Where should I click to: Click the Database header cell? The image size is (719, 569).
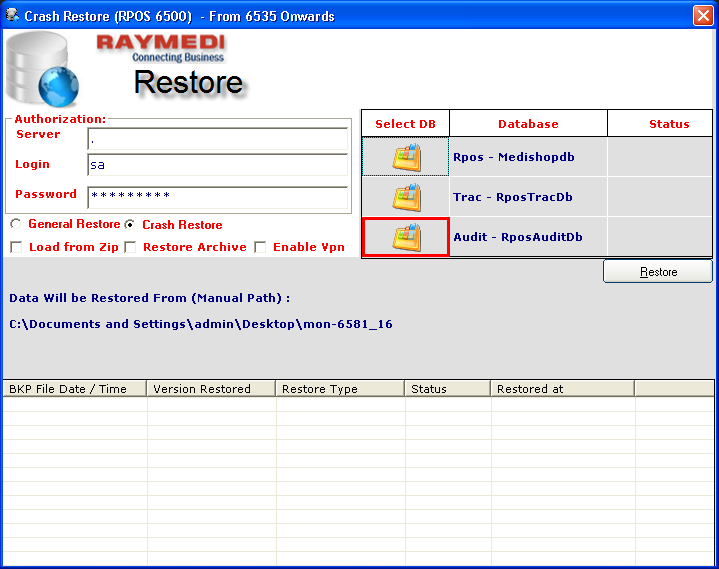(528, 123)
